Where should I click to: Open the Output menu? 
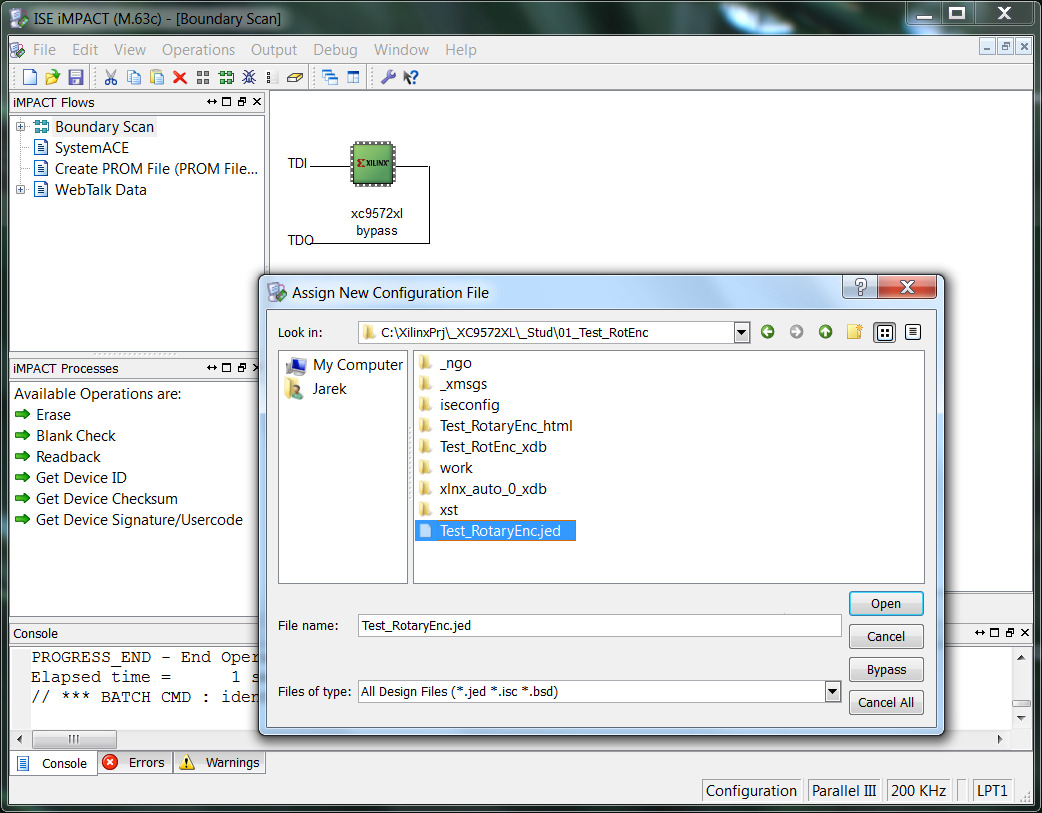(274, 50)
